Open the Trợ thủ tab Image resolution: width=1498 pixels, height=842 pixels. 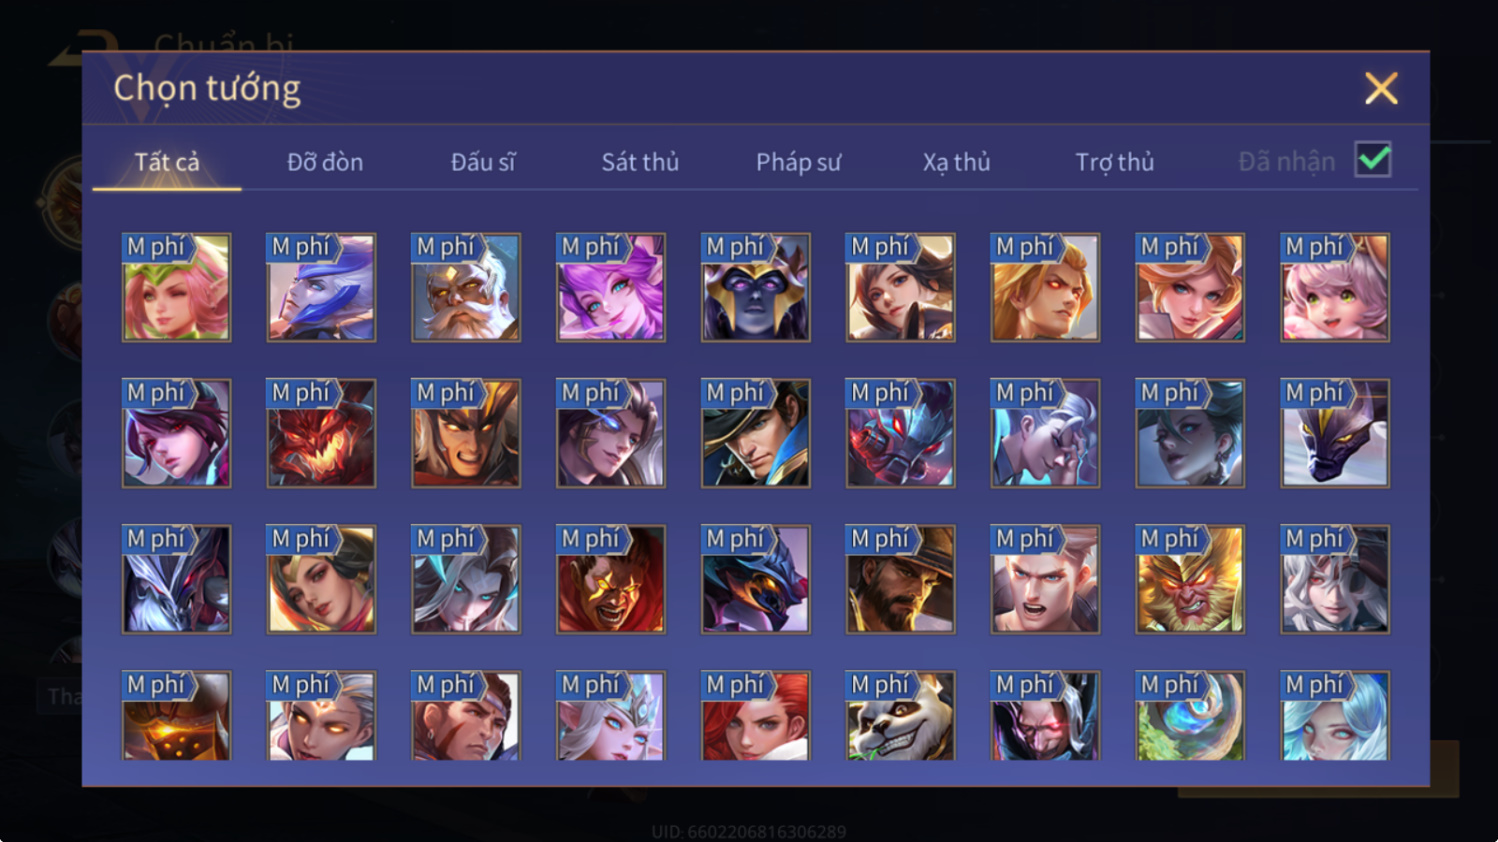click(x=1114, y=162)
